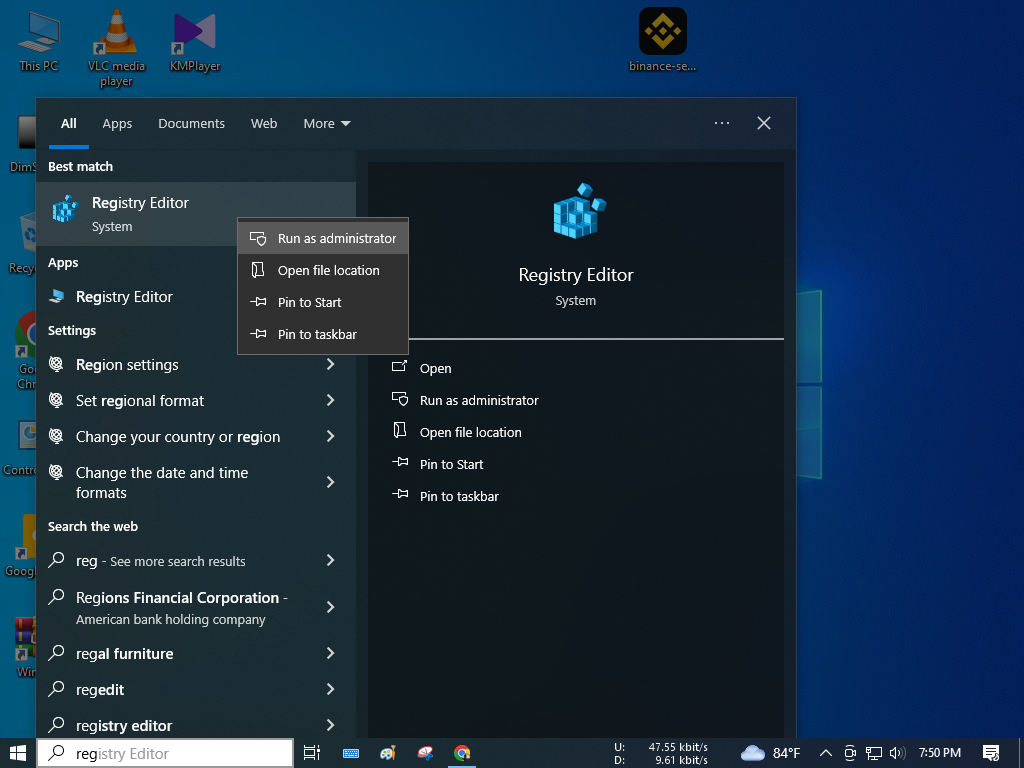The height and width of the screenshot is (768, 1024).
Task: Open the volume speaker tray icon
Action: pos(897,754)
